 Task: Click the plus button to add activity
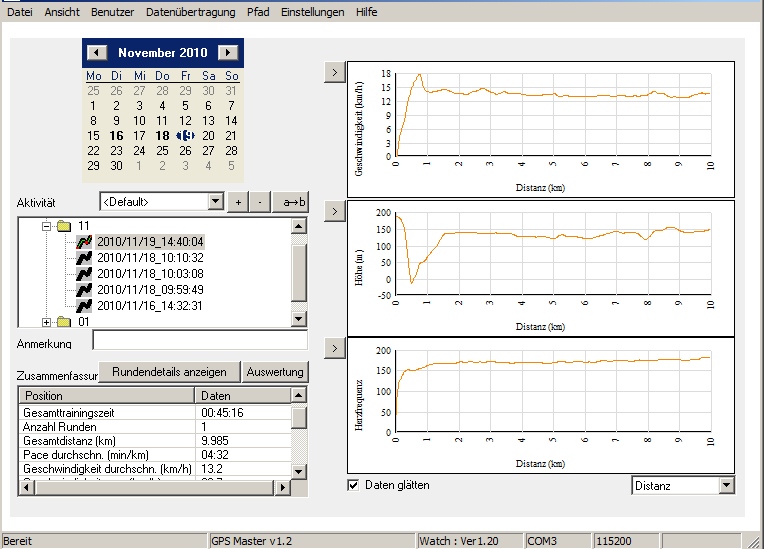237,201
